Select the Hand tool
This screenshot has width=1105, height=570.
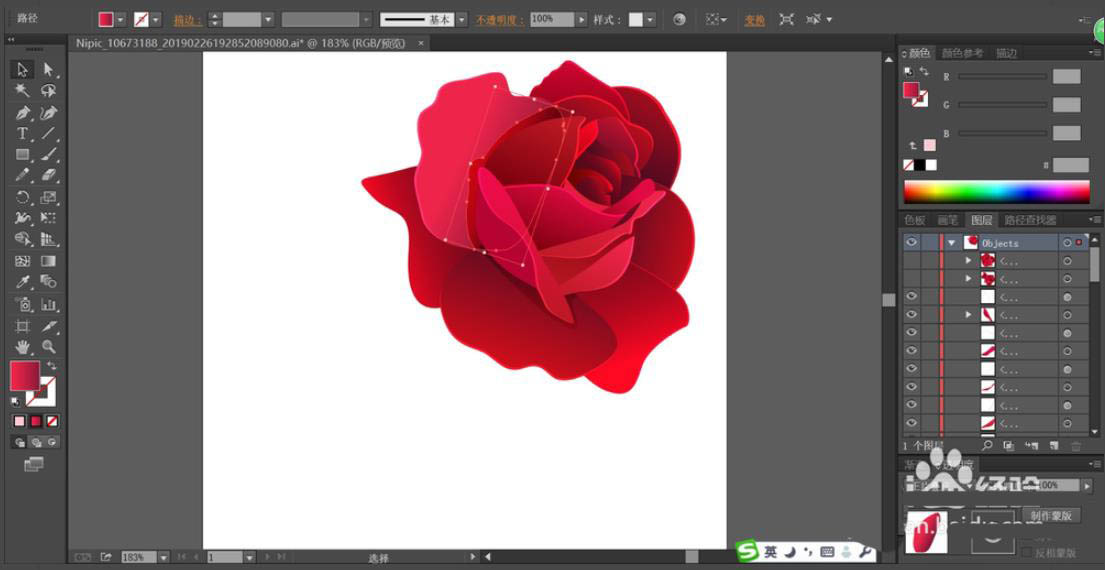tap(23, 347)
